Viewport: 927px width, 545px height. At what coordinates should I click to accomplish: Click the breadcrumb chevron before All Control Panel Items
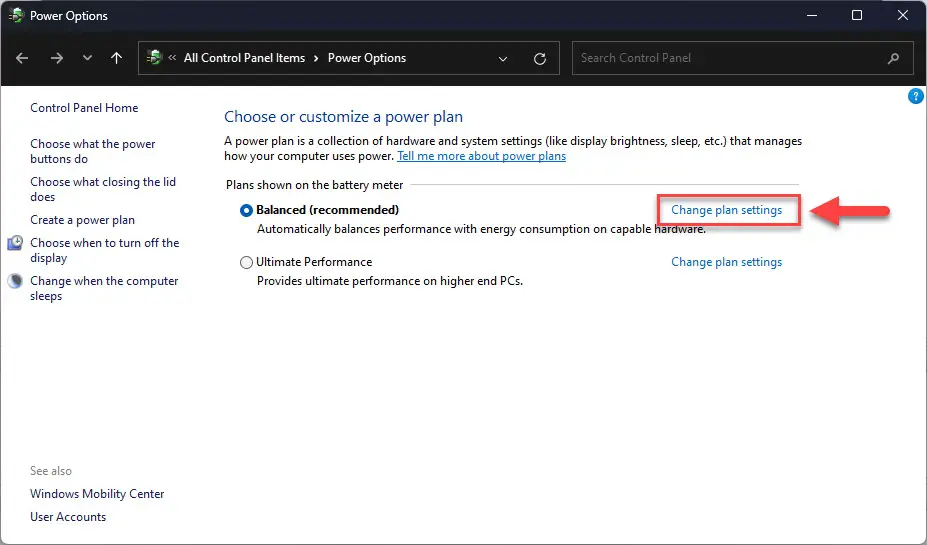(172, 57)
